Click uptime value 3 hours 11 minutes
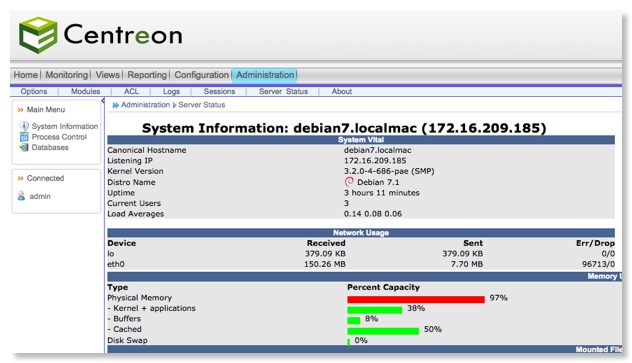 pyautogui.click(x=381, y=193)
